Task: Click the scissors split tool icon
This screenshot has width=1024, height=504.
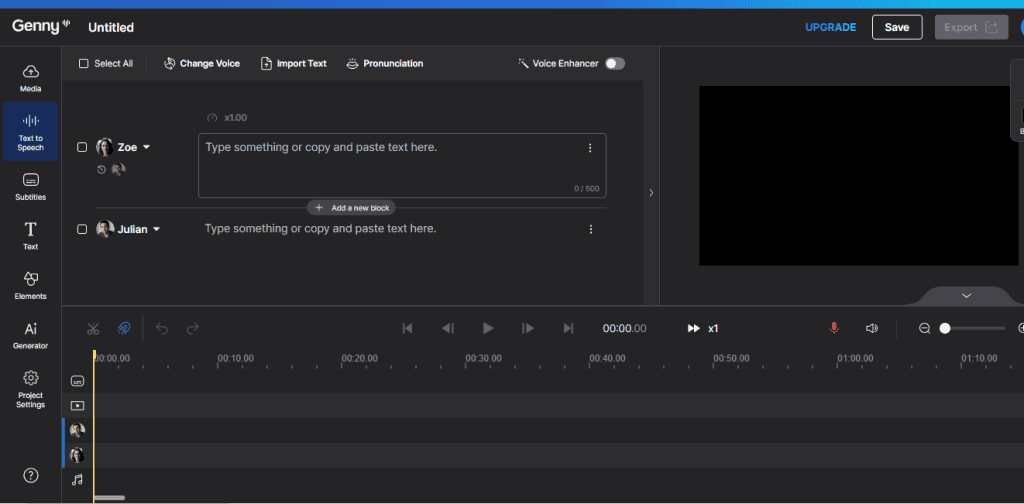Action: pyautogui.click(x=93, y=328)
